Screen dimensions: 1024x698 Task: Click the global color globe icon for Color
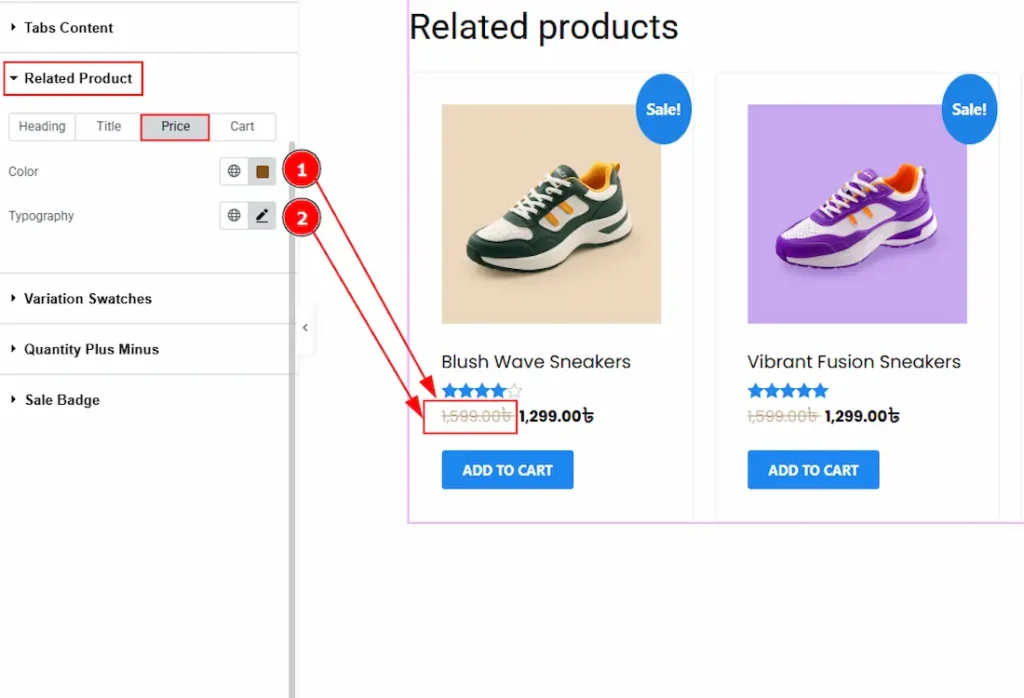pyautogui.click(x=234, y=172)
